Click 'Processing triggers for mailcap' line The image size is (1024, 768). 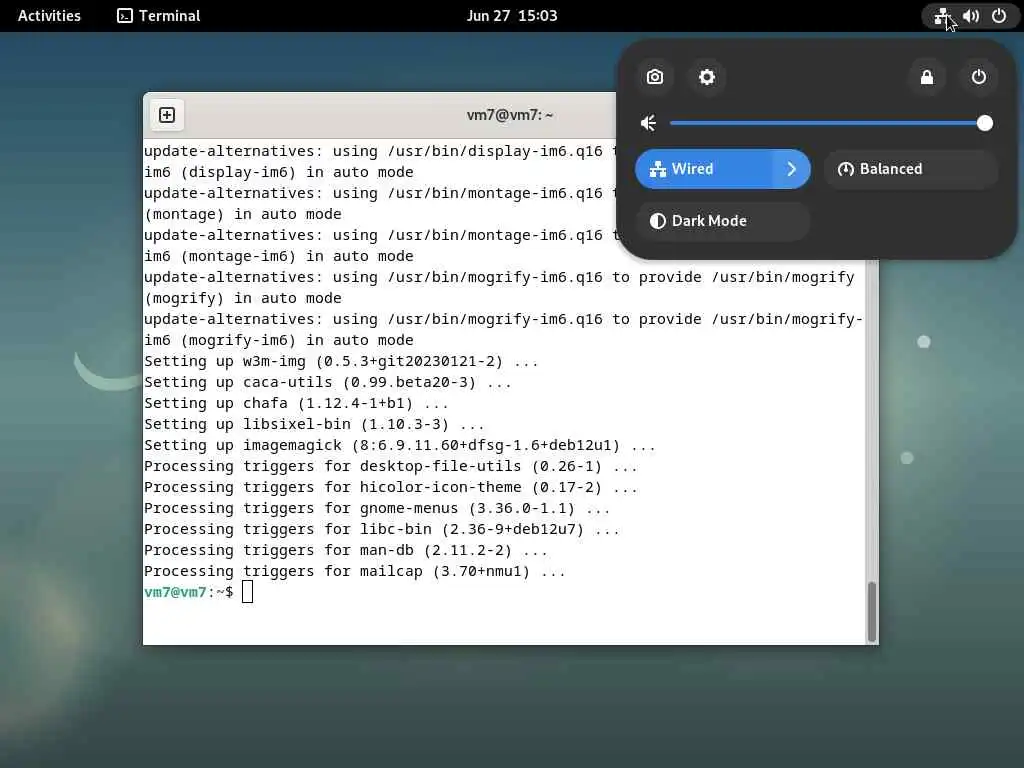355,571
